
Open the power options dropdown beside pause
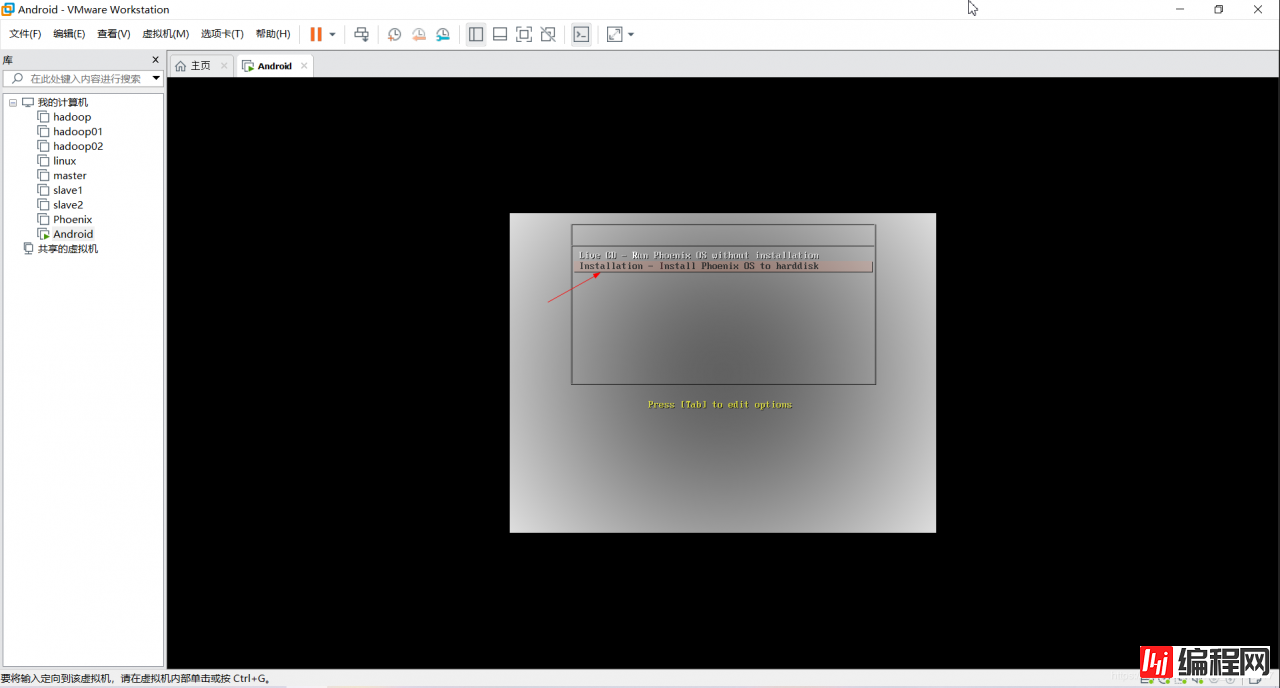click(333, 34)
